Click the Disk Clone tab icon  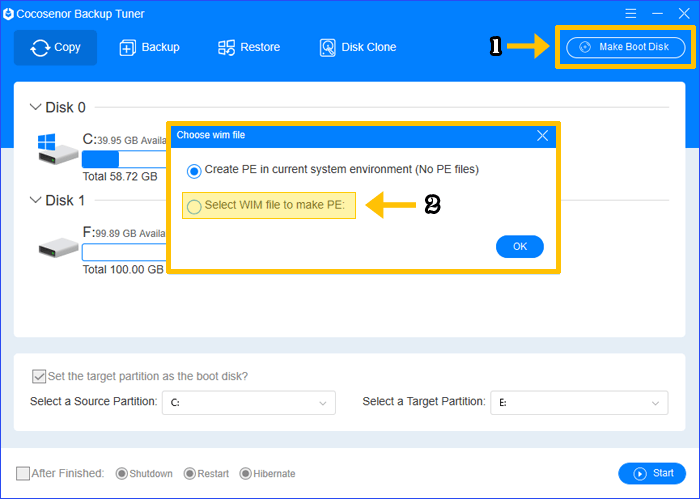(328, 48)
